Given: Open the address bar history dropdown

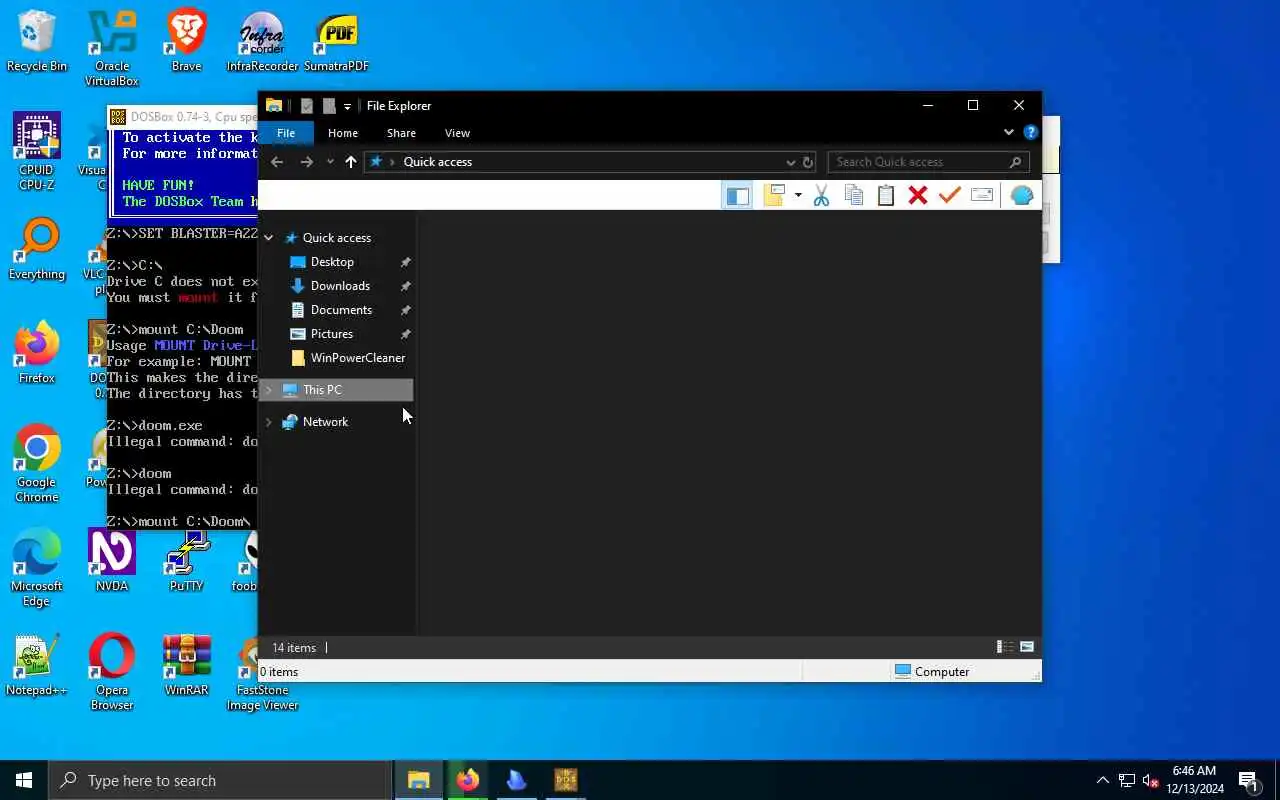Looking at the screenshot, I should 791,162.
